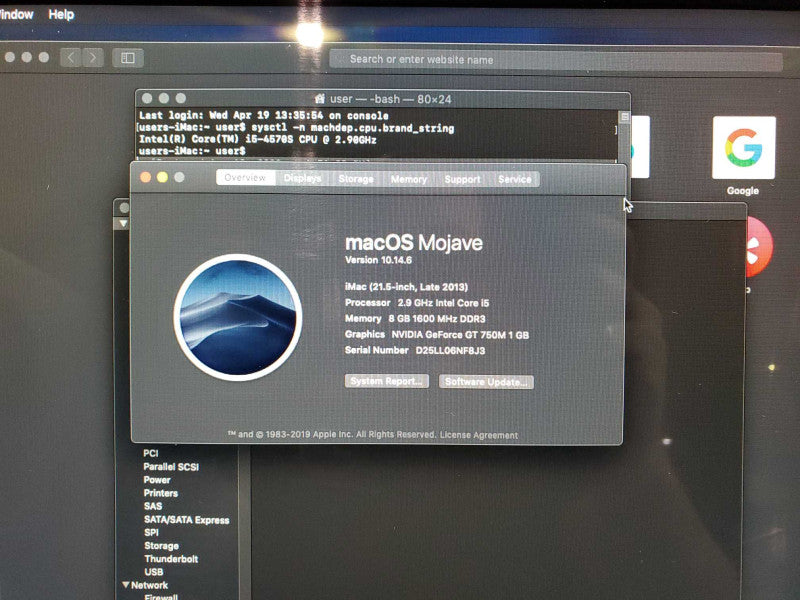Select Power in System Report sidebar
The width and height of the screenshot is (800, 600).
[x=157, y=480]
